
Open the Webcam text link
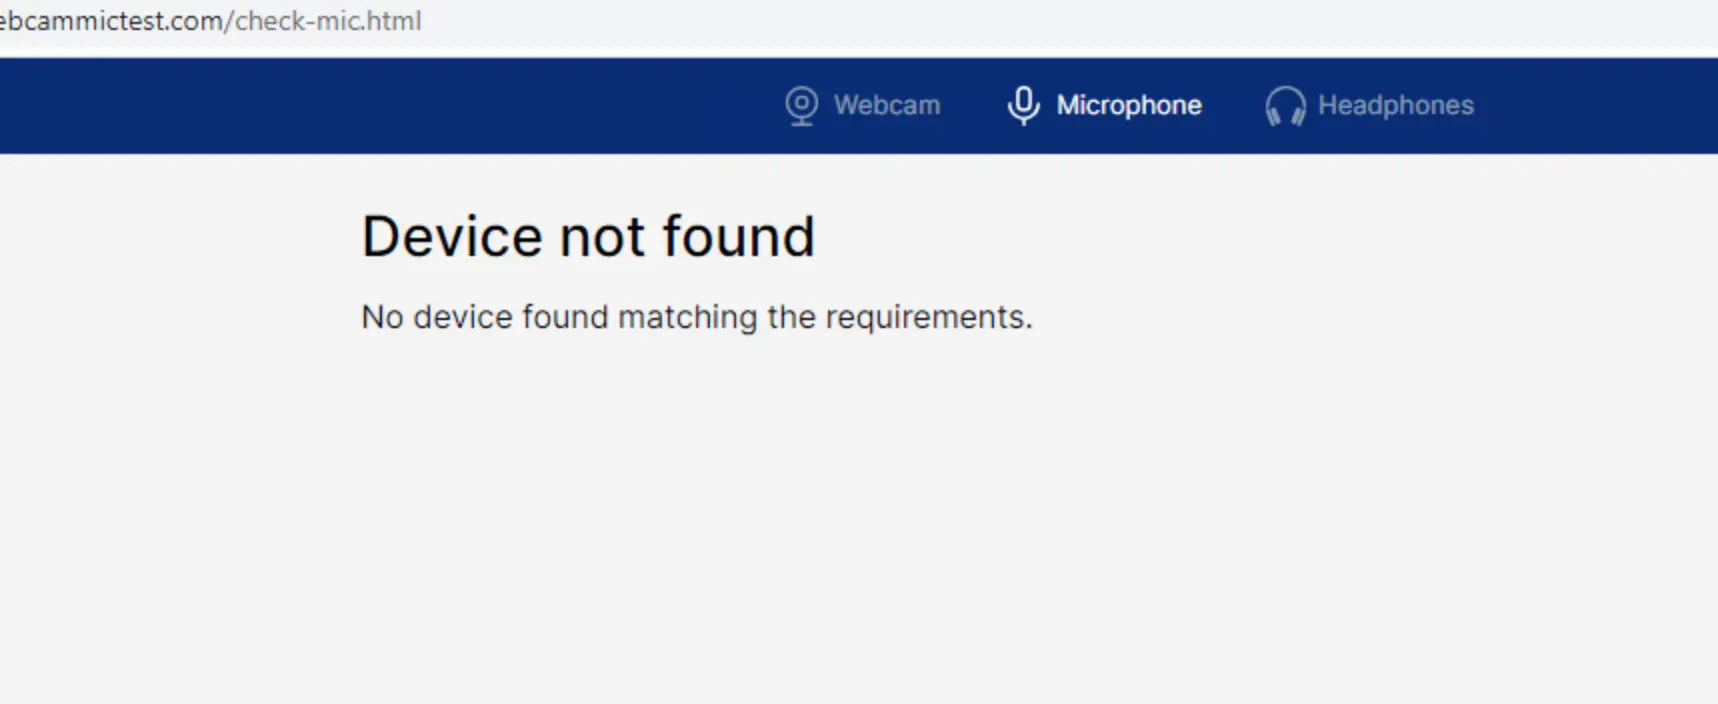pyautogui.click(x=887, y=105)
